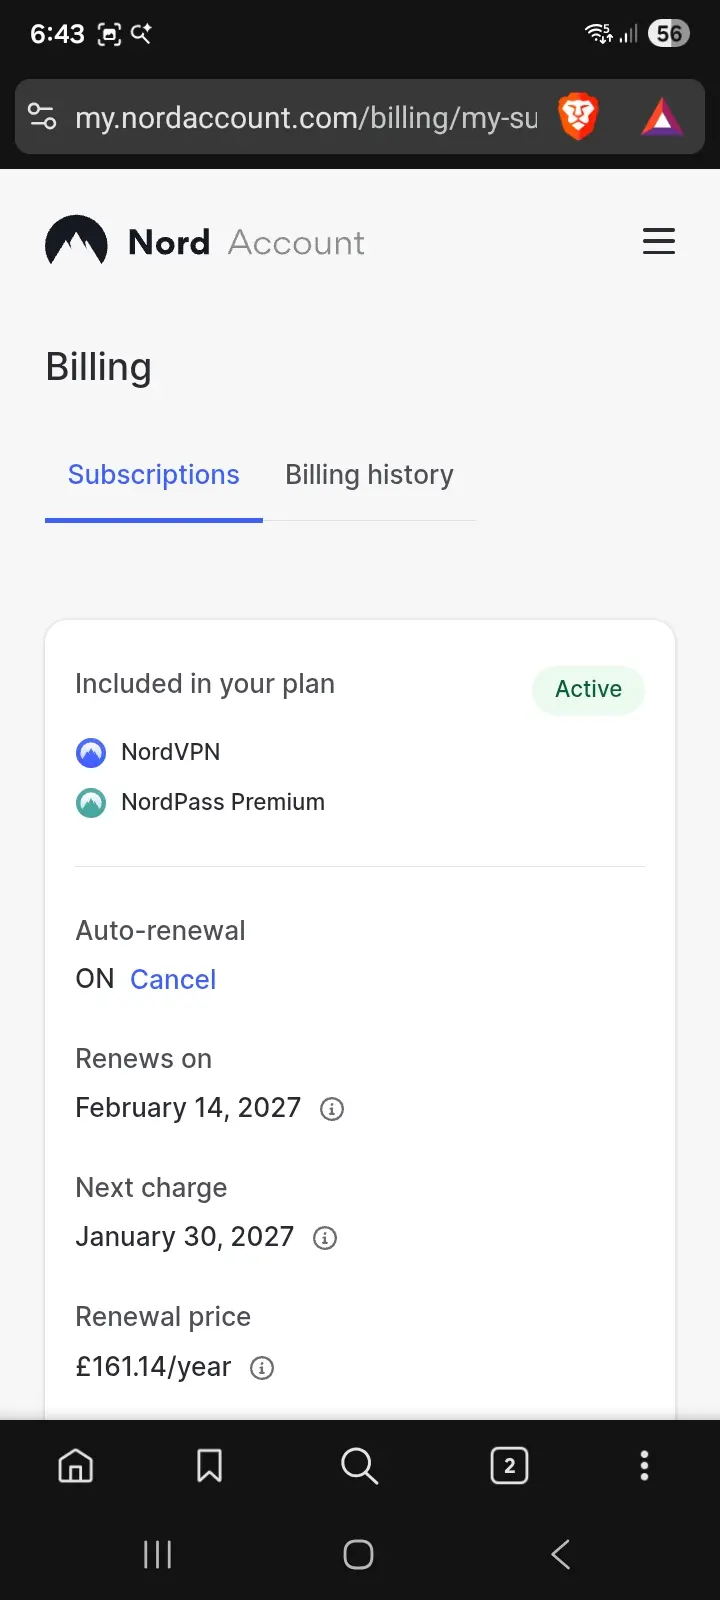Tap the Brave Rewards triangle icon
This screenshot has width=720, height=1600.
click(662, 117)
